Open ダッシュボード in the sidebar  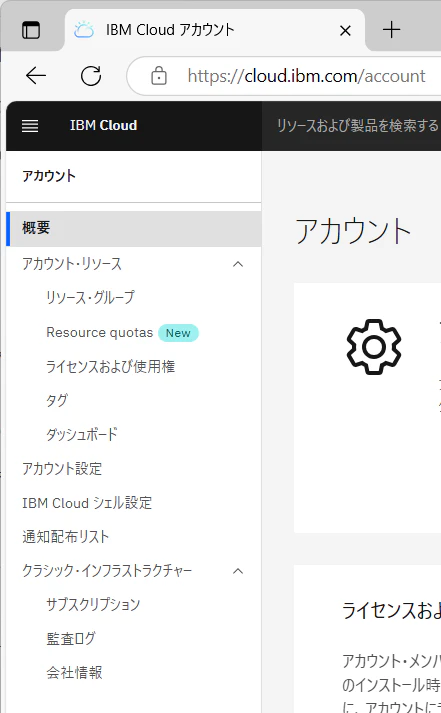click(82, 435)
